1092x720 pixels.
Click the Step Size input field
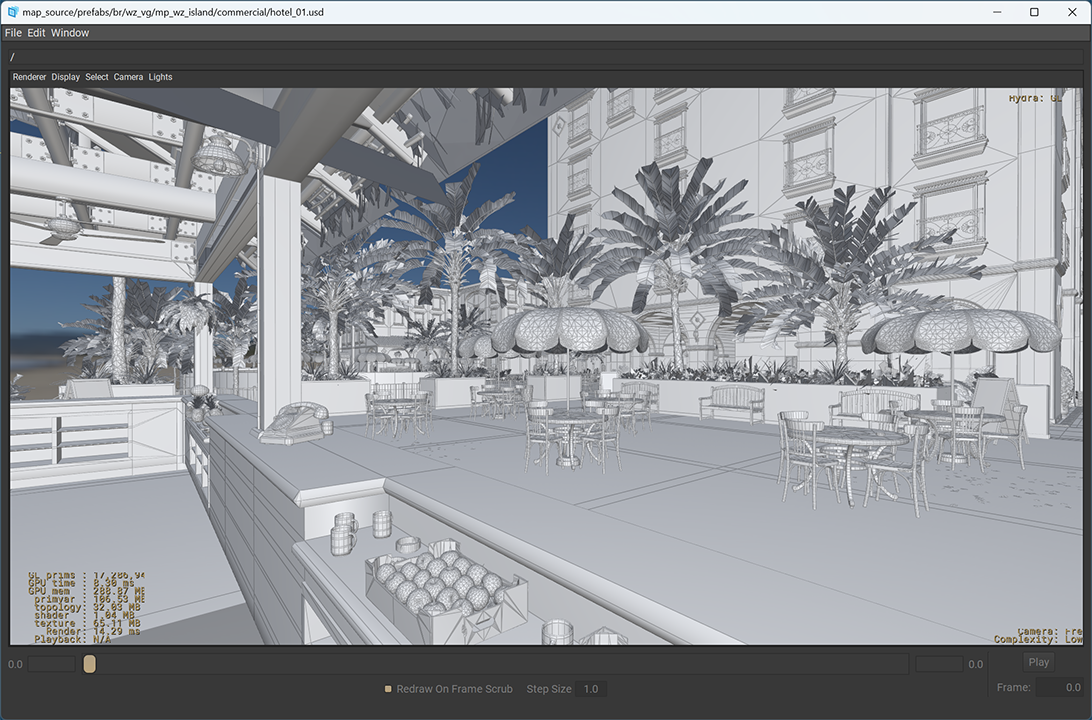click(x=591, y=689)
